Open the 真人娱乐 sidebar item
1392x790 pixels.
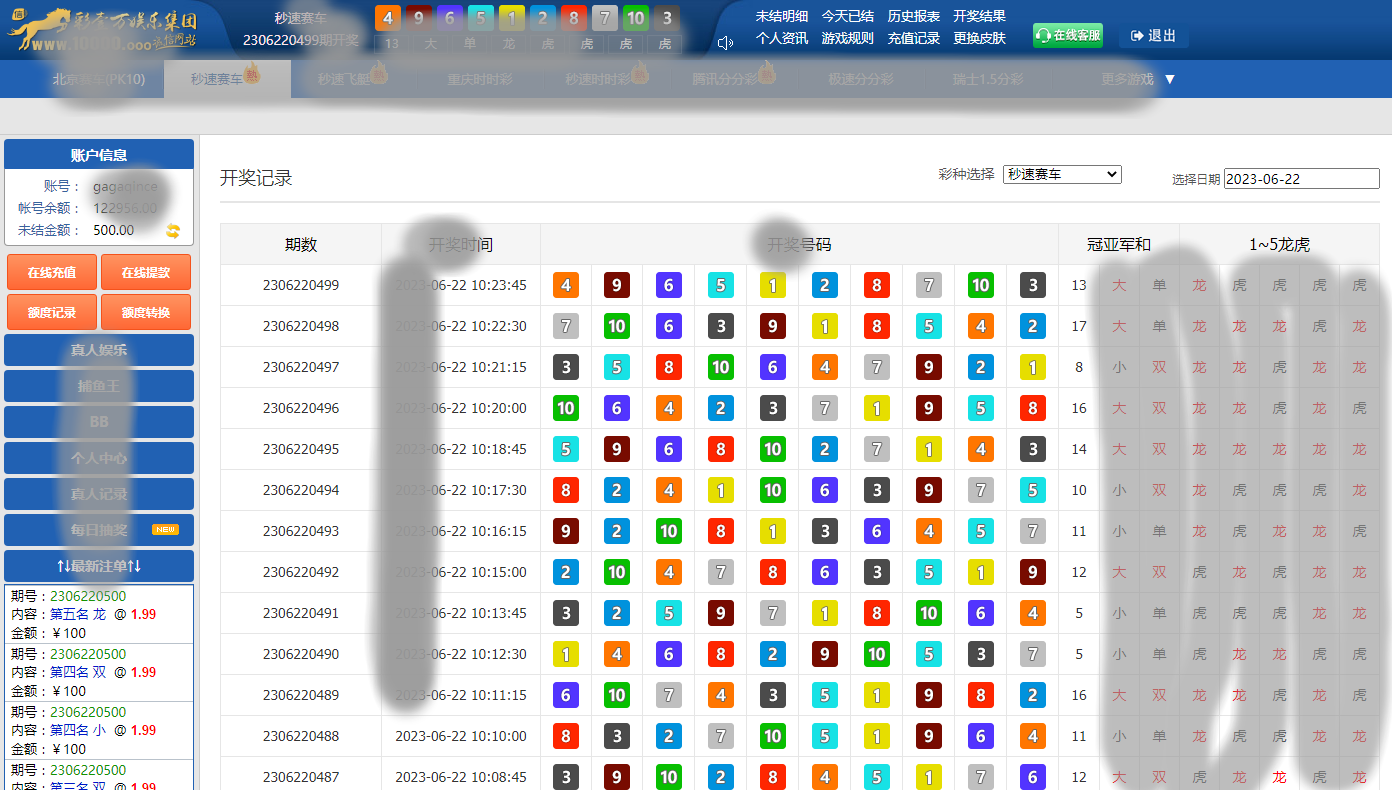[99, 350]
